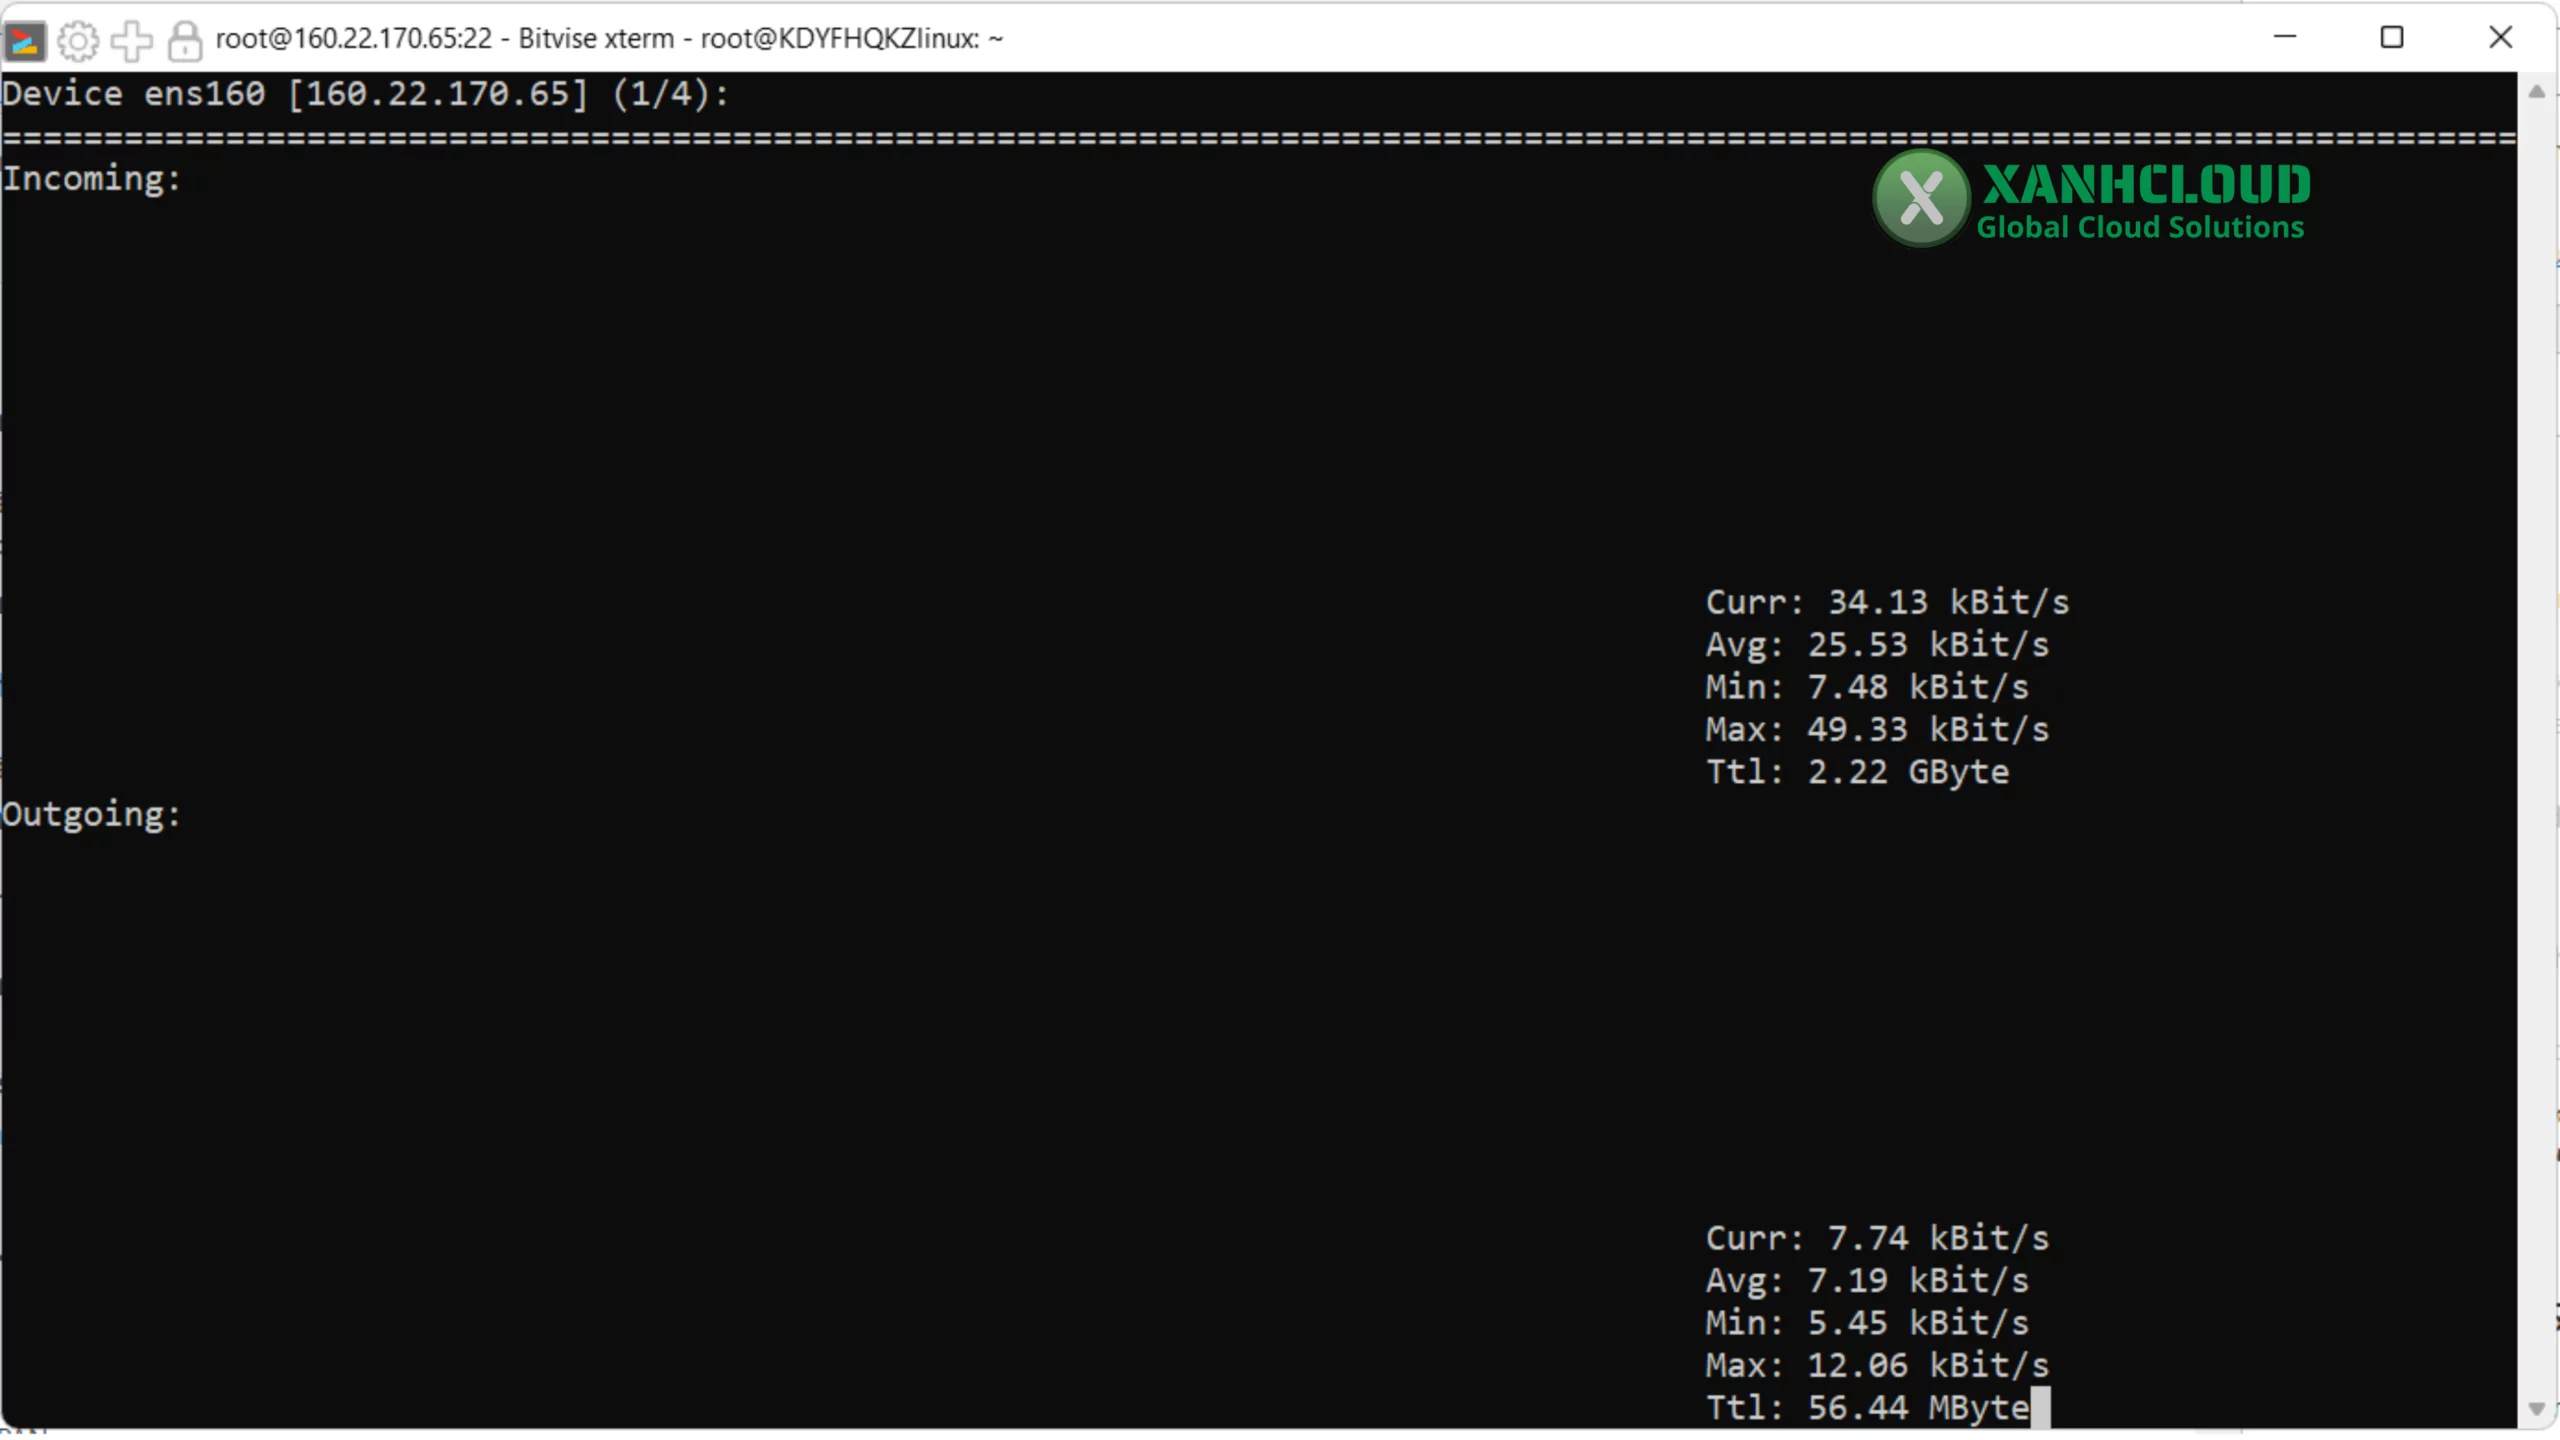Click the plus icon for new terminal
This screenshot has width=2560, height=1440.
pyautogui.click(x=131, y=40)
